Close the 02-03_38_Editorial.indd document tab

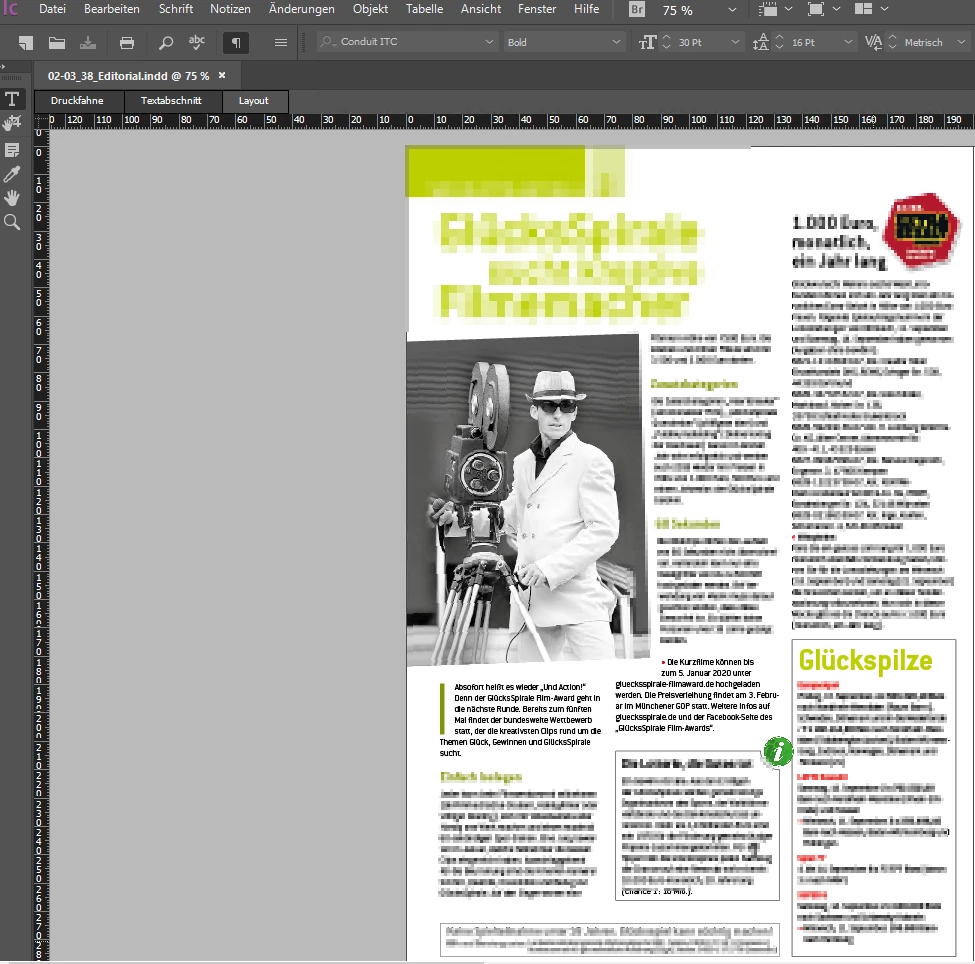tap(222, 75)
